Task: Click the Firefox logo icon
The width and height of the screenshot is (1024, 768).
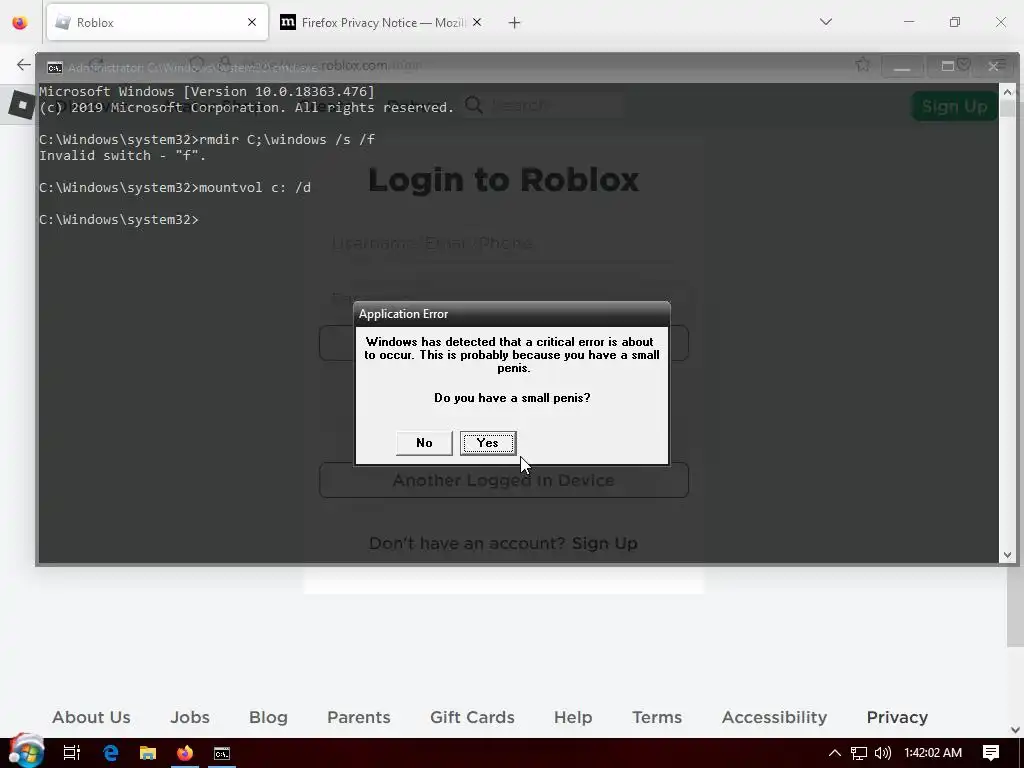Action: [x=20, y=22]
